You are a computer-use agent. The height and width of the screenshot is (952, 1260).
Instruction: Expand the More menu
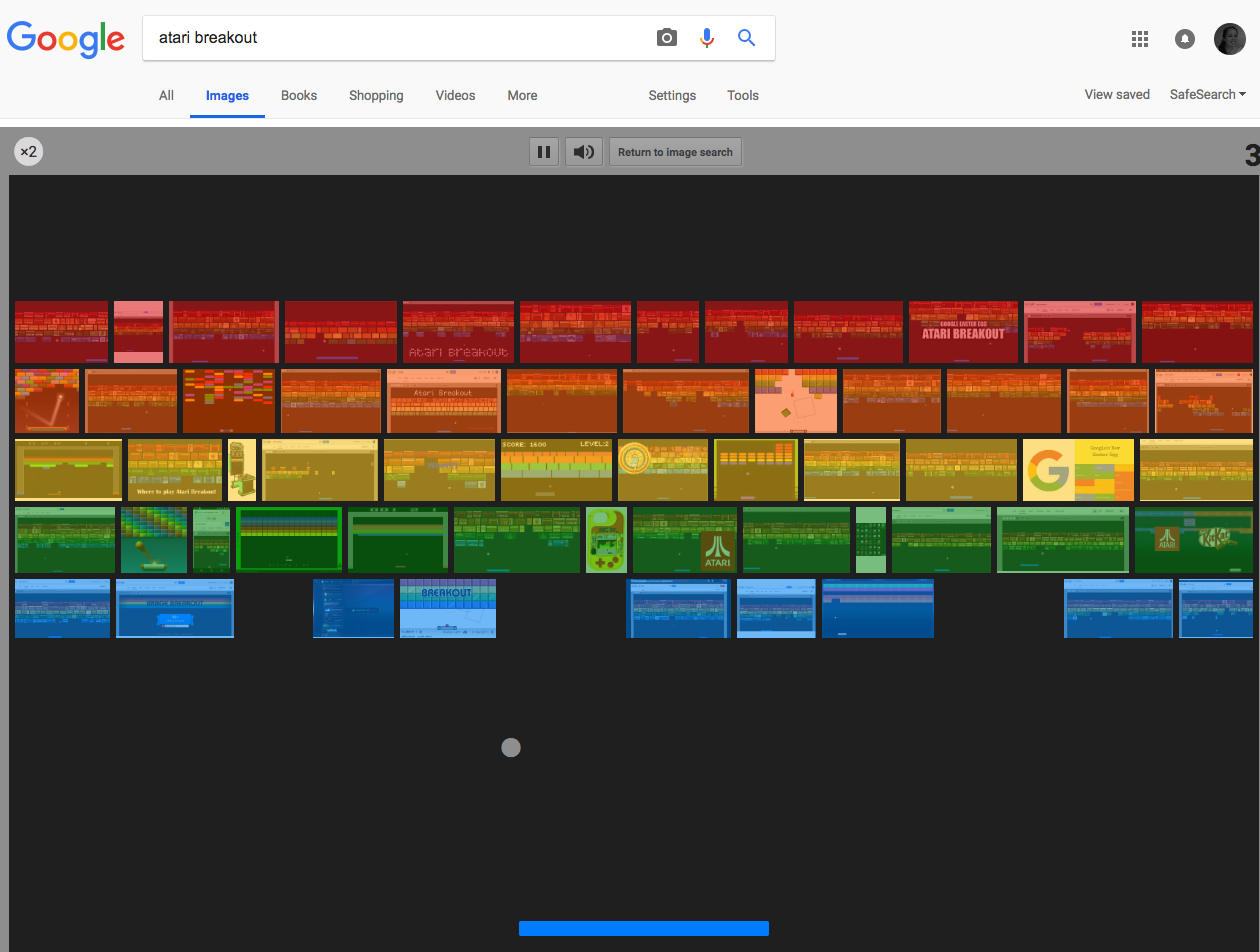(522, 95)
